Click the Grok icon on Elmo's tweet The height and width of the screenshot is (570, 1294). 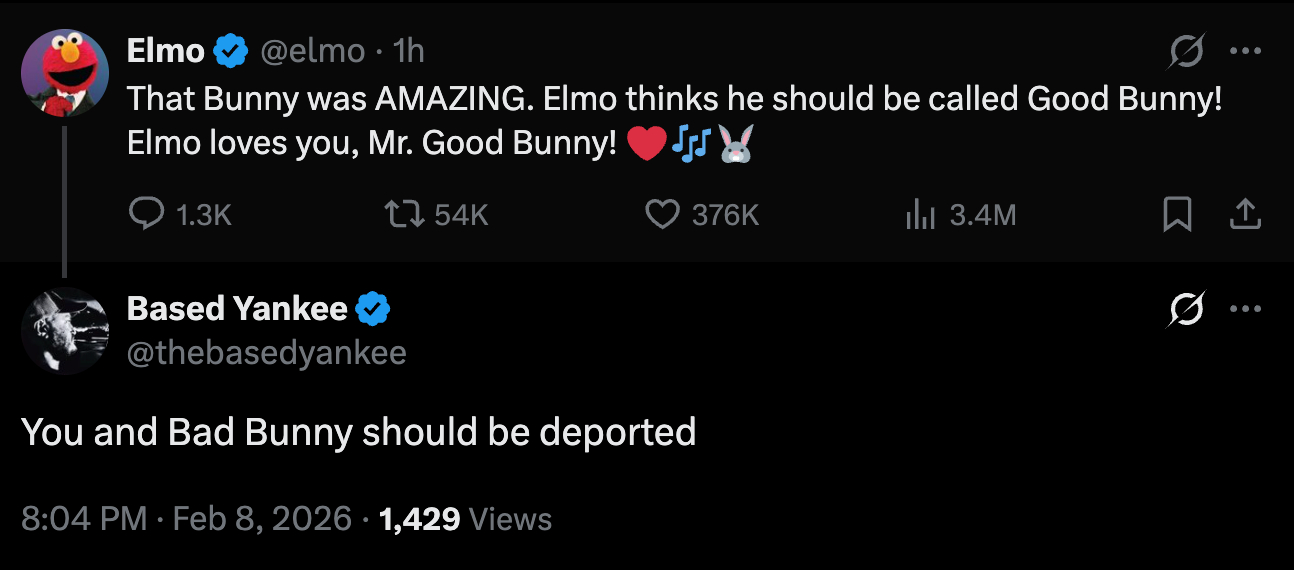point(1186,52)
